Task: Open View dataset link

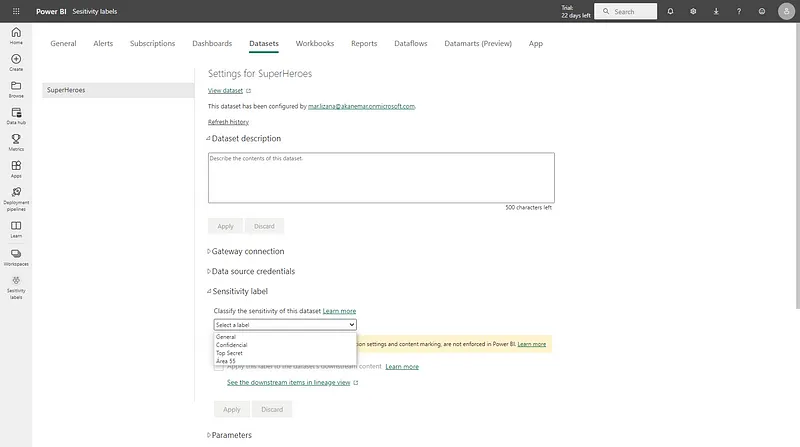Action: point(225,91)
